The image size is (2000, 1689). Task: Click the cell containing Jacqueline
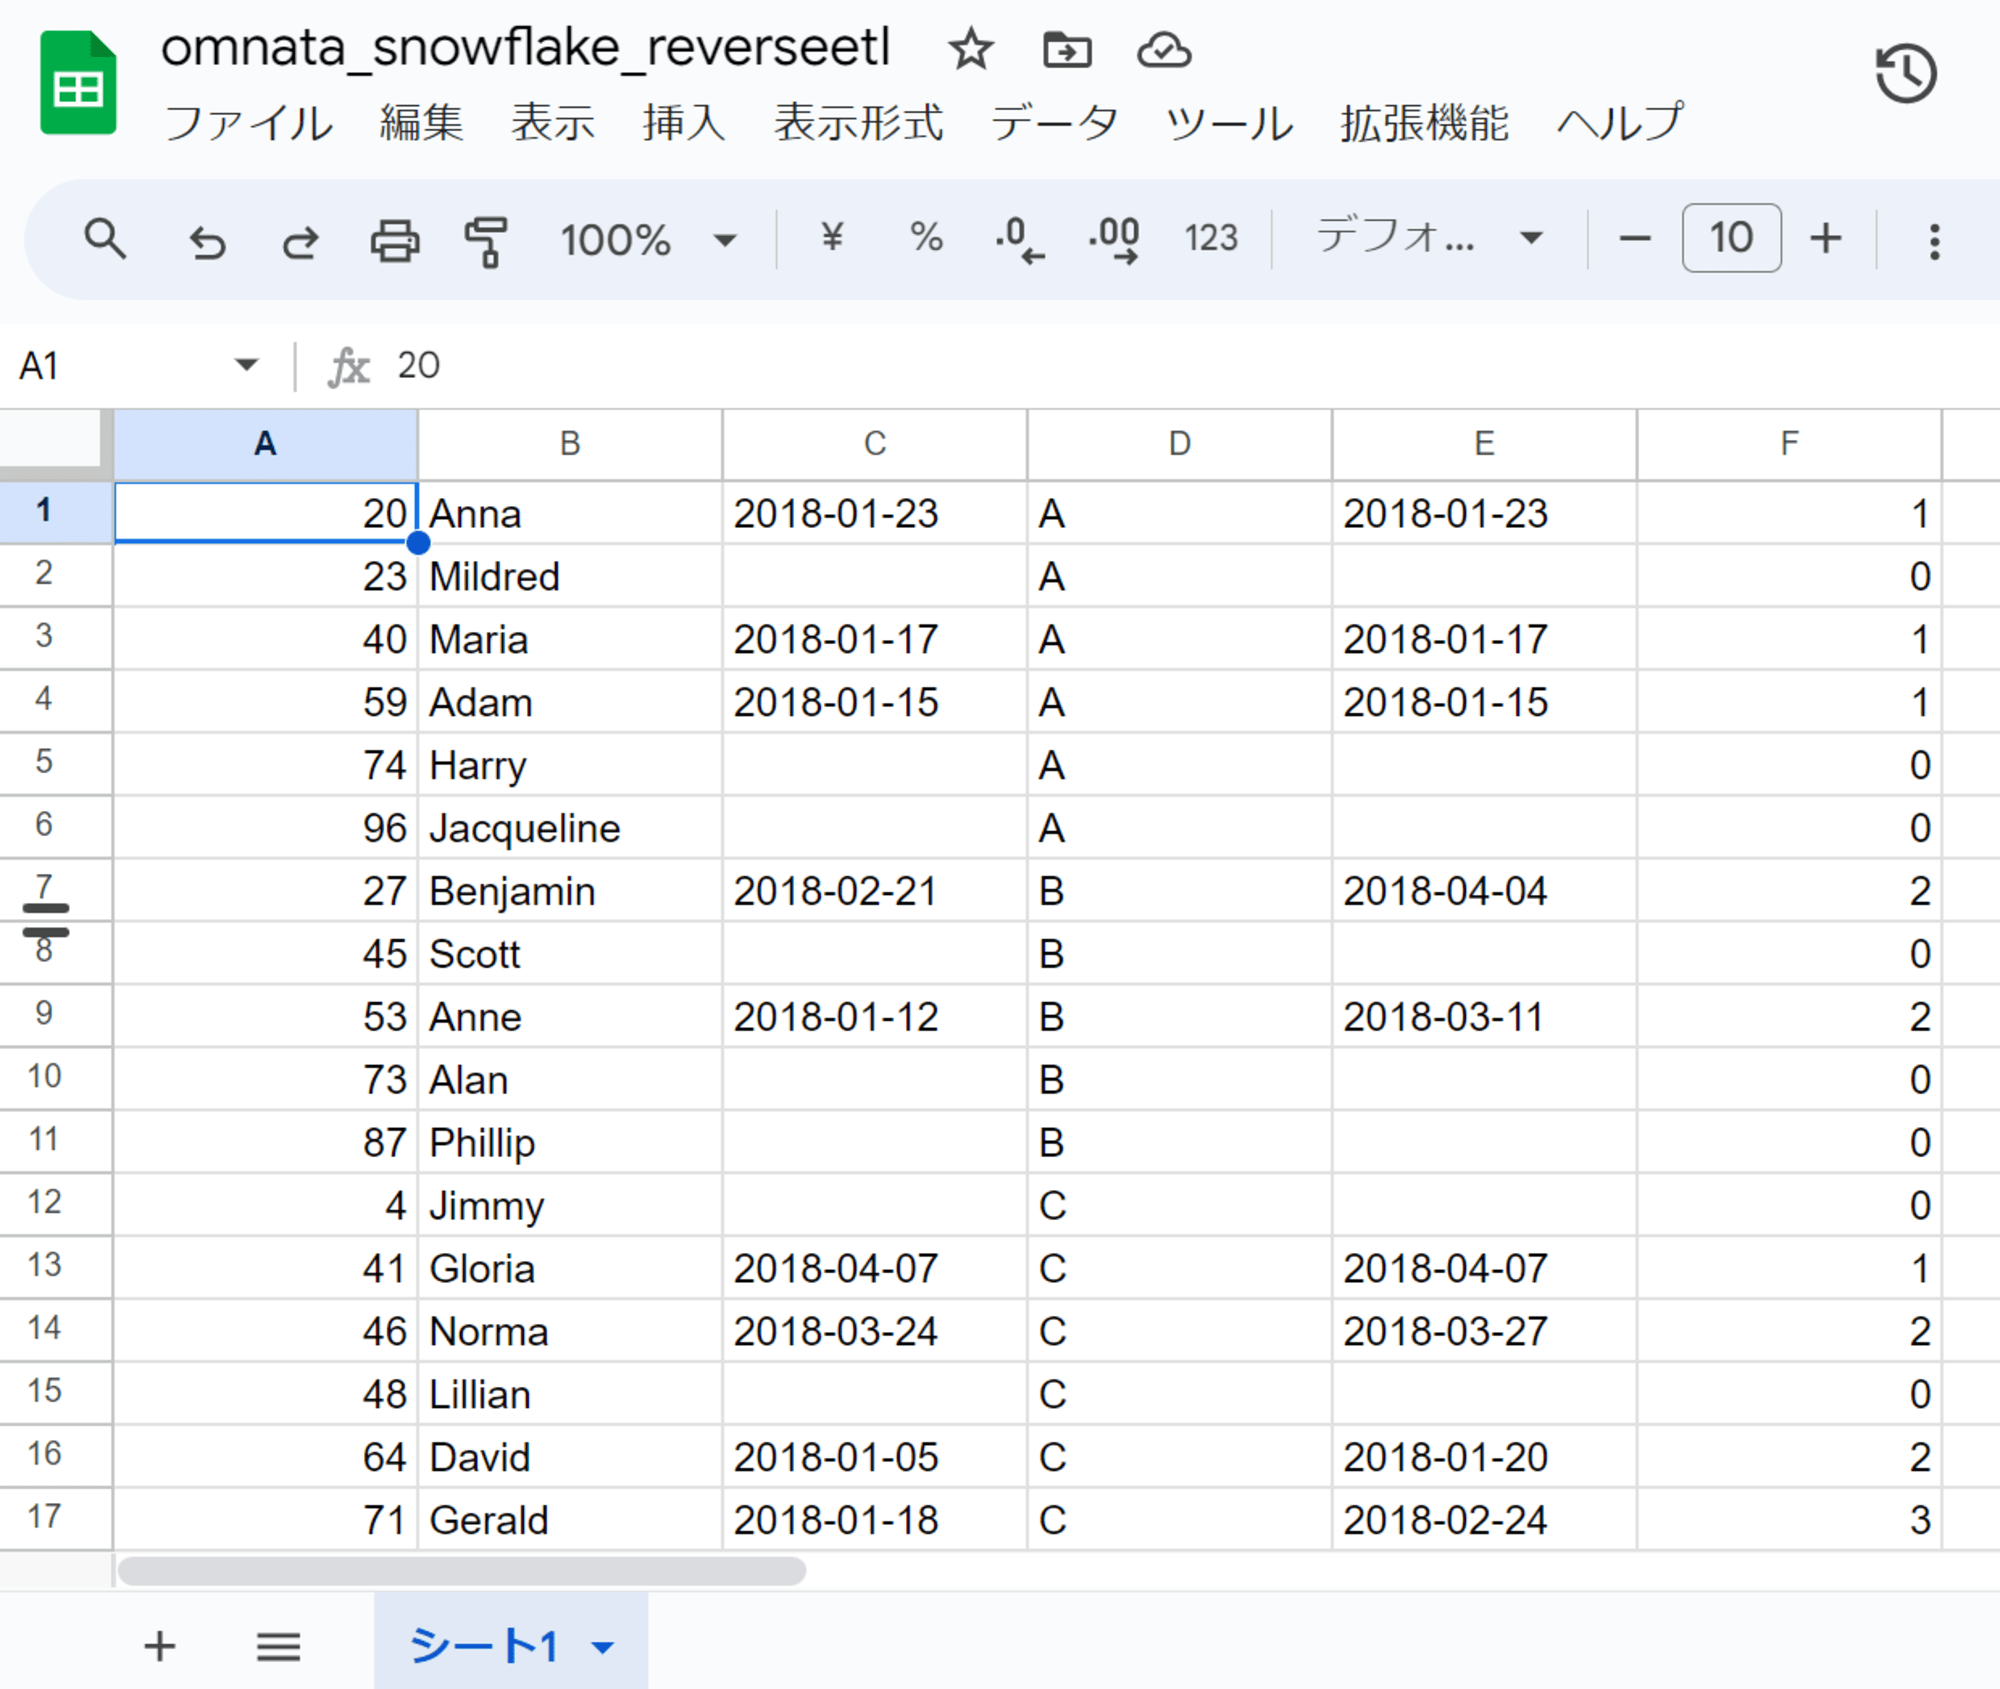pyautogui.click(x=570, y=828)
